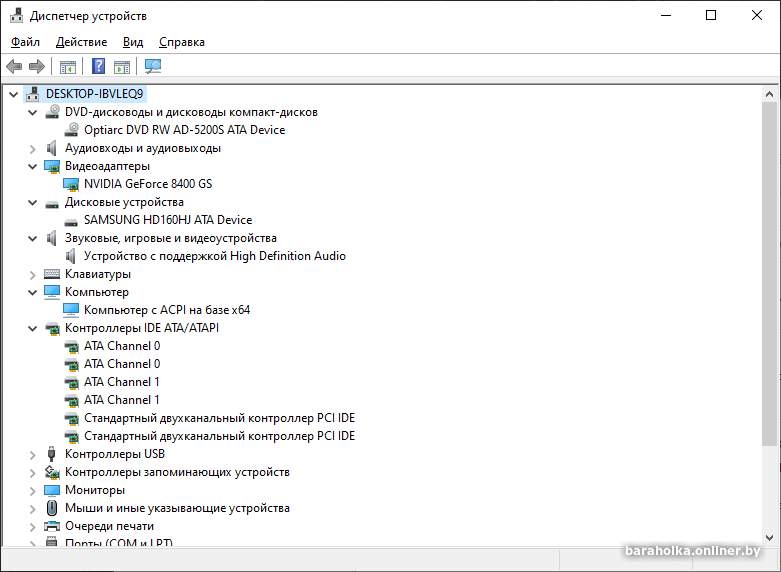Viewport: 781px width, 572px height.
Task: Select SAMSUNG HD160HJ ATA Device entry
Action: tap(168, 220)
